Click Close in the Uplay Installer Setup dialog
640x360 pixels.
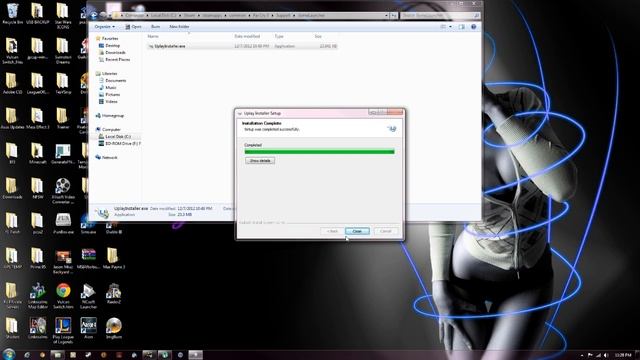[357, 231]
